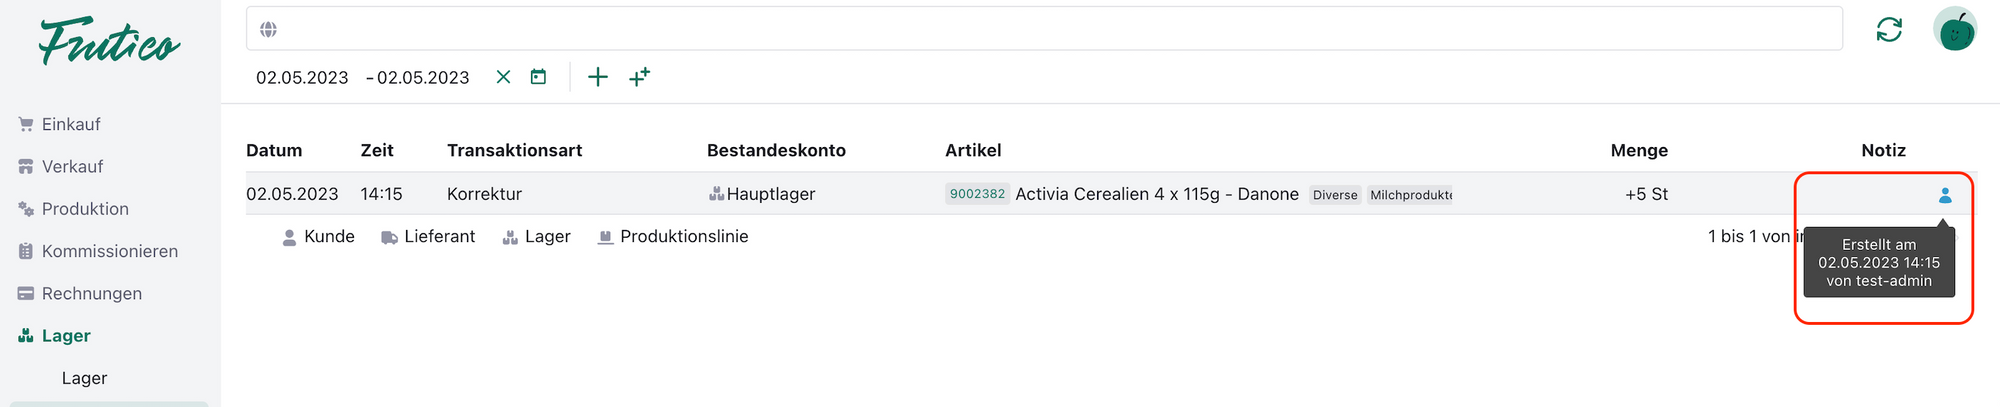The image size is (2000, 407).
Task: Collapse the Lager sidebar section
Action: 66,335
